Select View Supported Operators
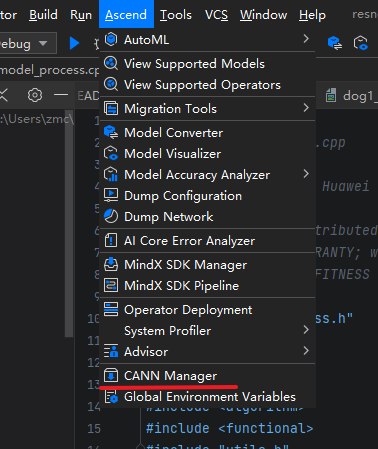The image size is (378, 449). click(207, 85)
